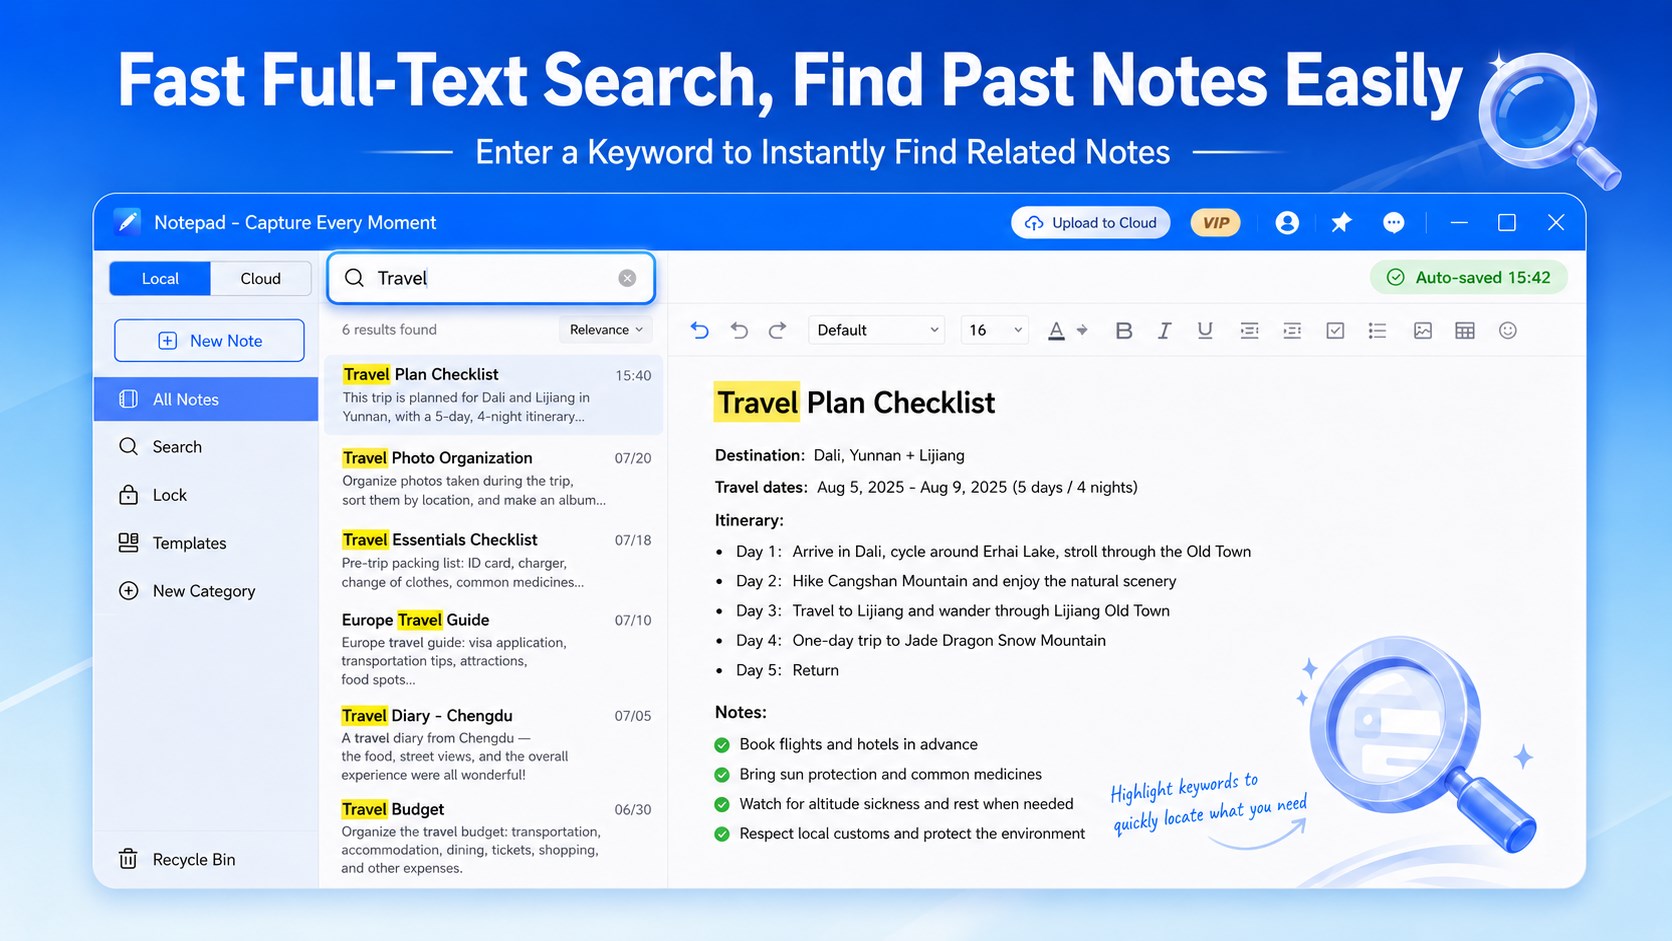Open the Search section in the sidebar
Viewport: 1672px width, 941px height.
(206, 447)
